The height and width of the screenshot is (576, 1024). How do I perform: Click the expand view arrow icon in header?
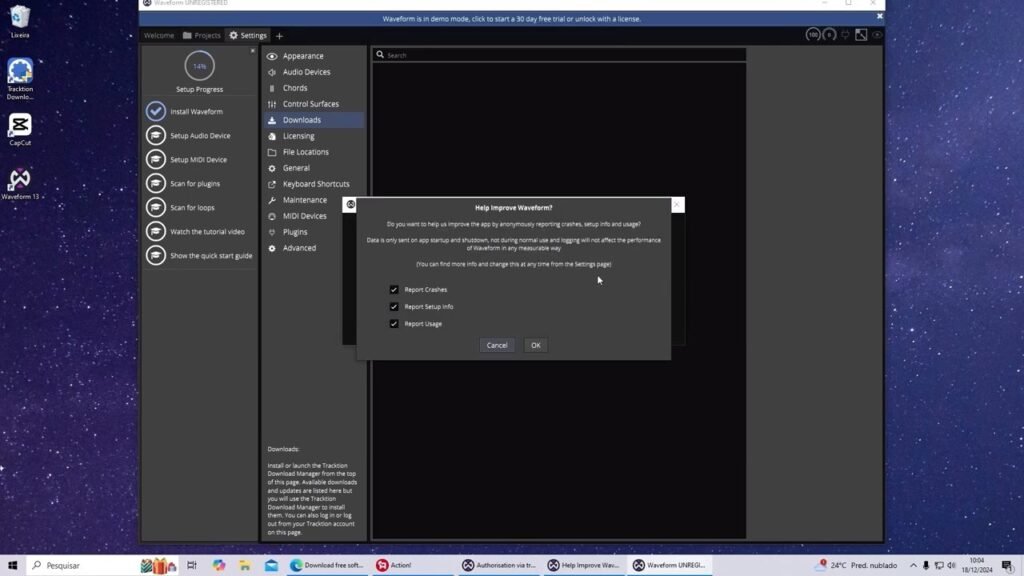click(x=861, y=35)
